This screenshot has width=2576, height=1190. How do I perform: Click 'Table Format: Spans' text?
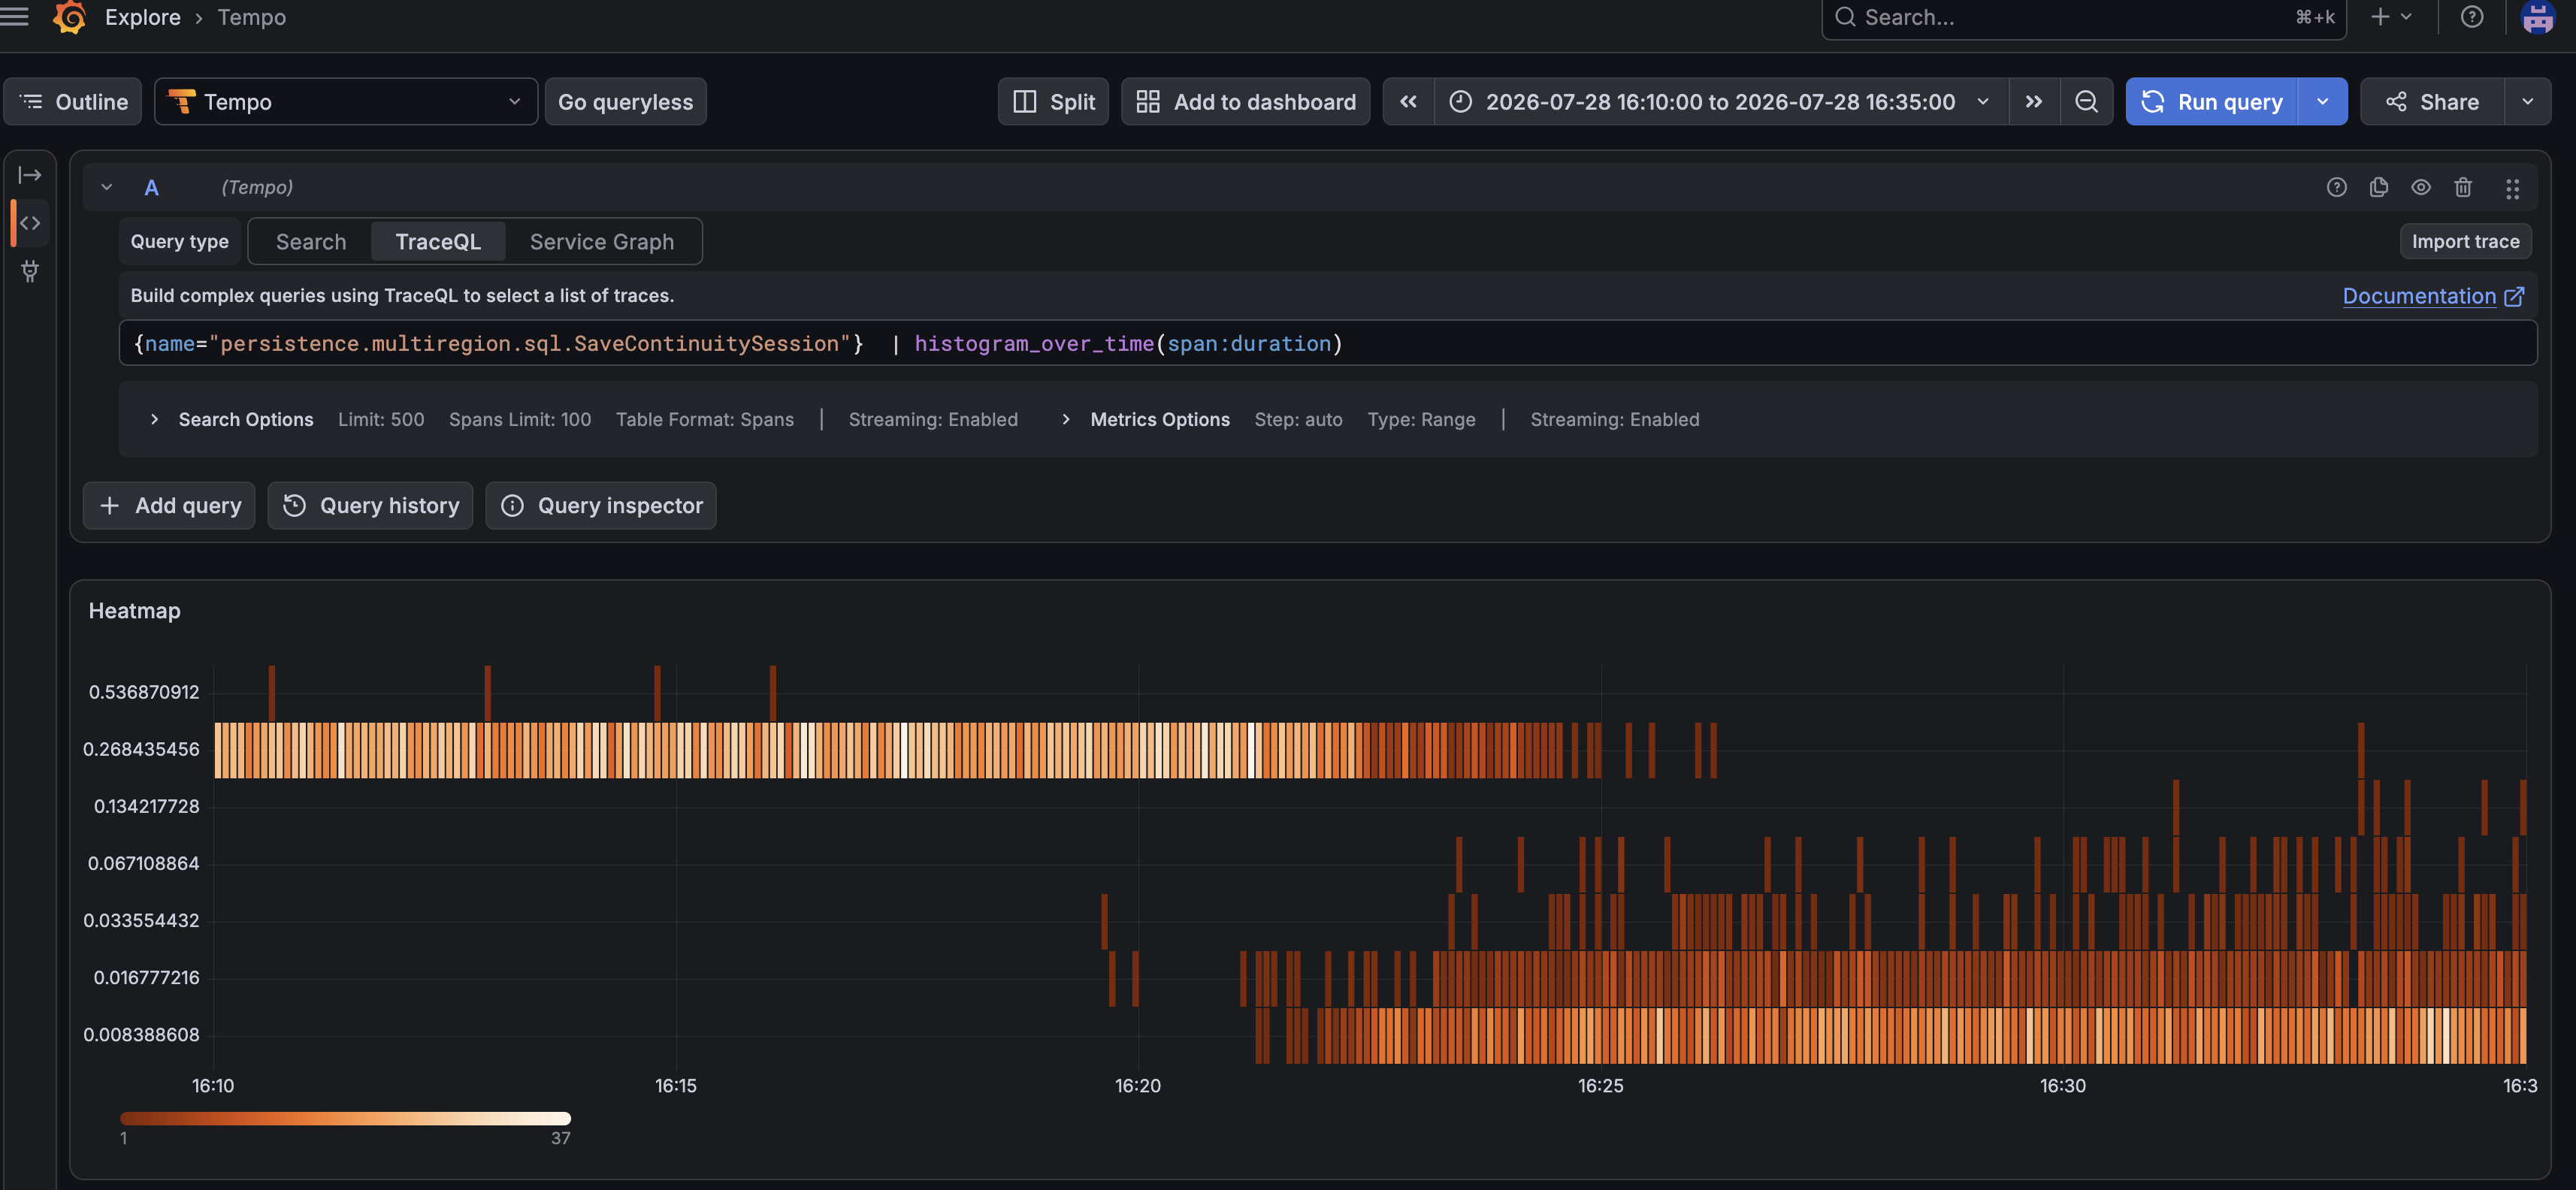(x=705, y=419)
